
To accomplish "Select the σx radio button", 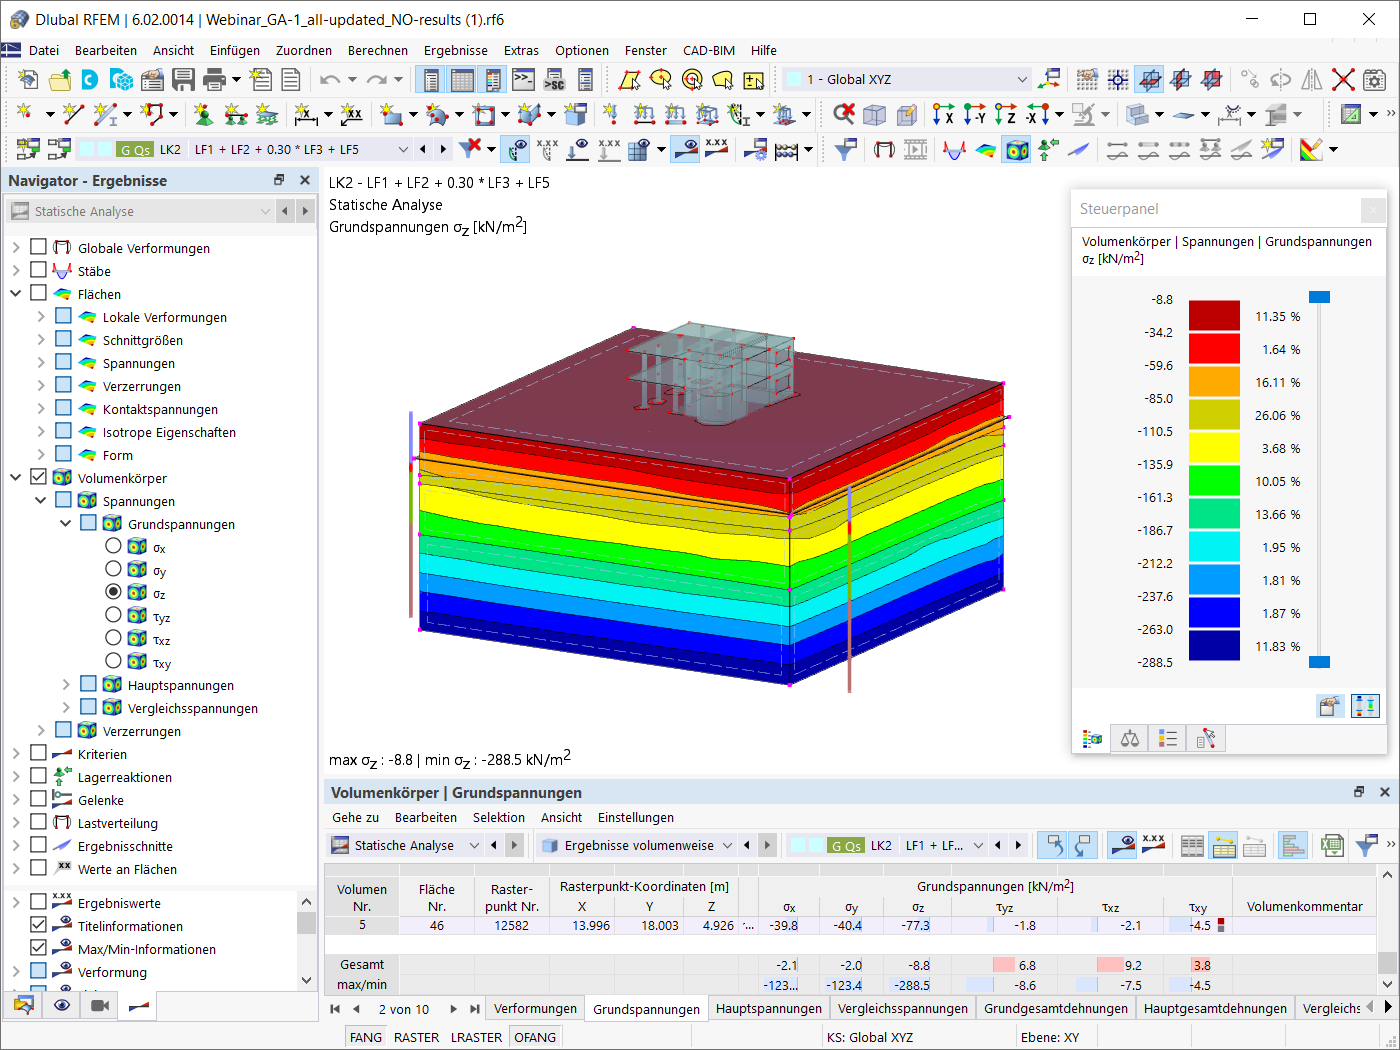I will click(113, 546).
